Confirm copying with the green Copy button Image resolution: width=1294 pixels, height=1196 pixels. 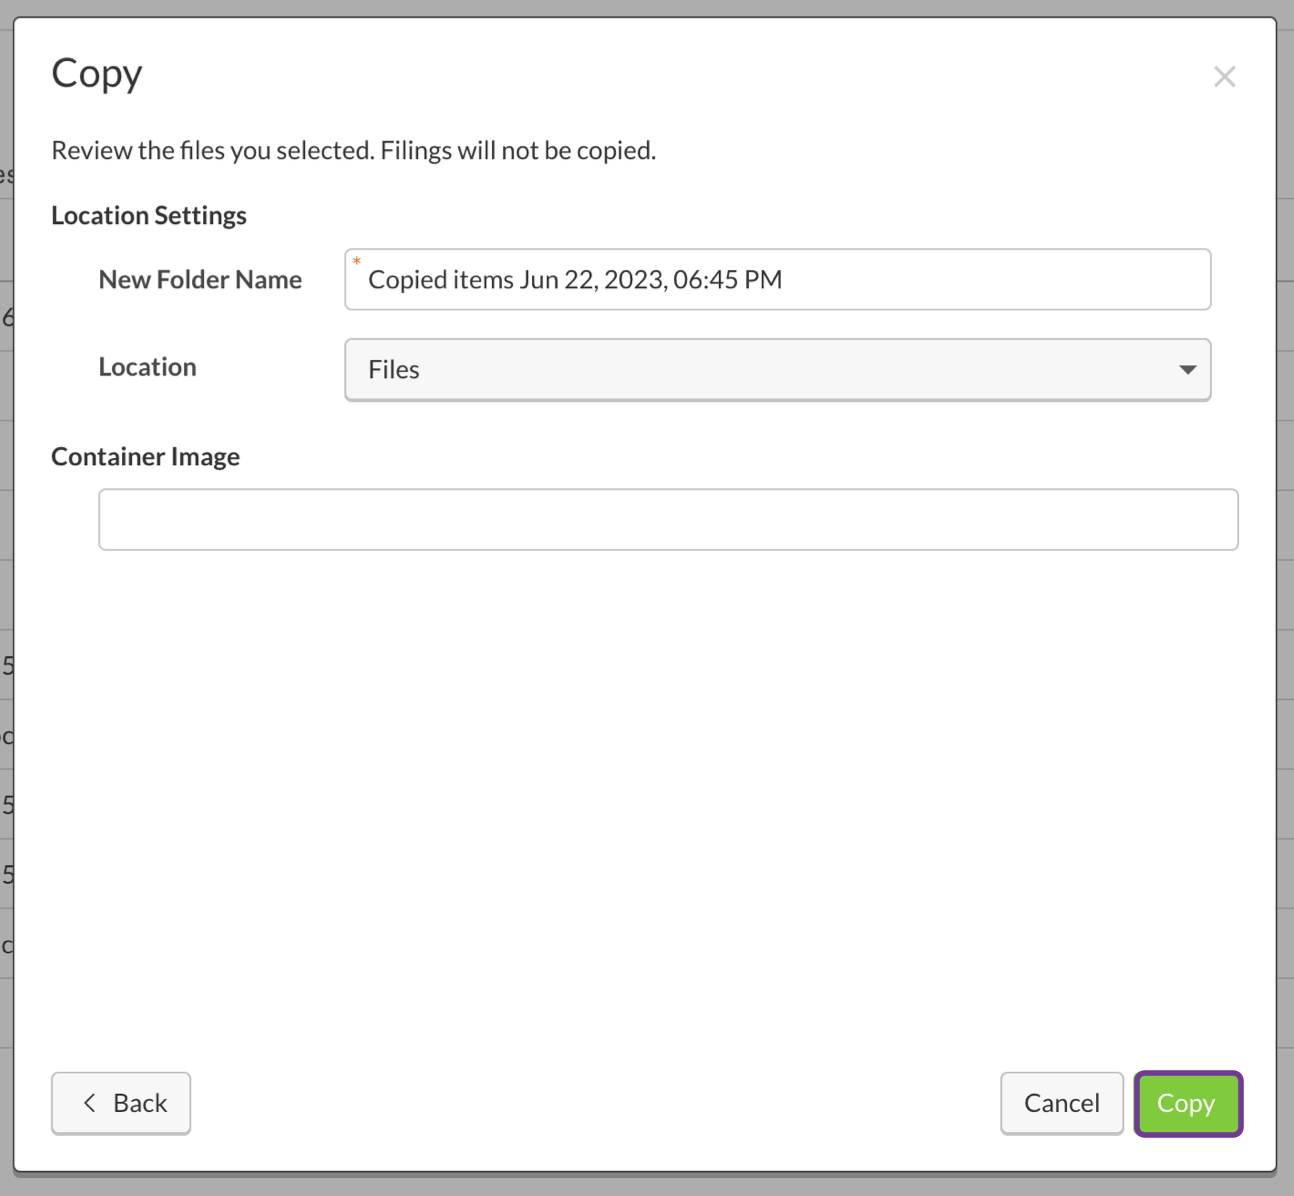coord(1188,1103)
